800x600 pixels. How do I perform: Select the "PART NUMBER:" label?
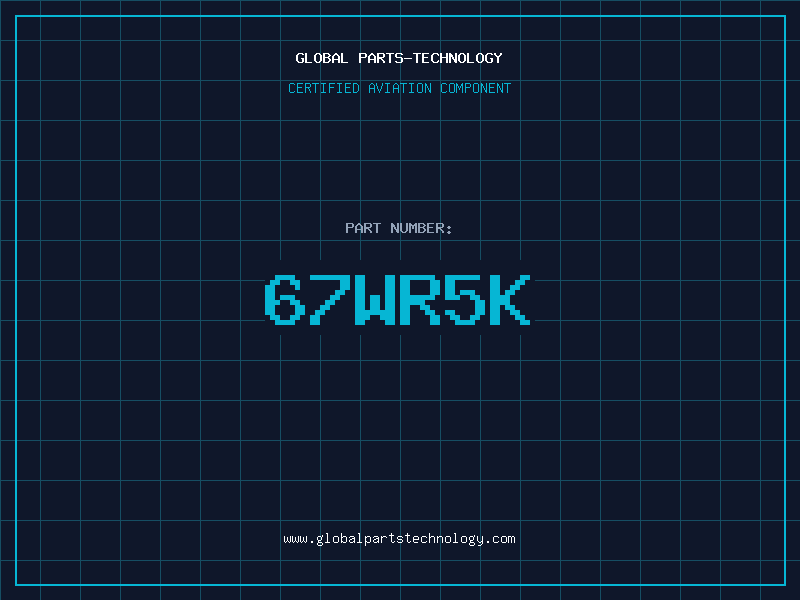pyautogui.click(x=399, y=228)
